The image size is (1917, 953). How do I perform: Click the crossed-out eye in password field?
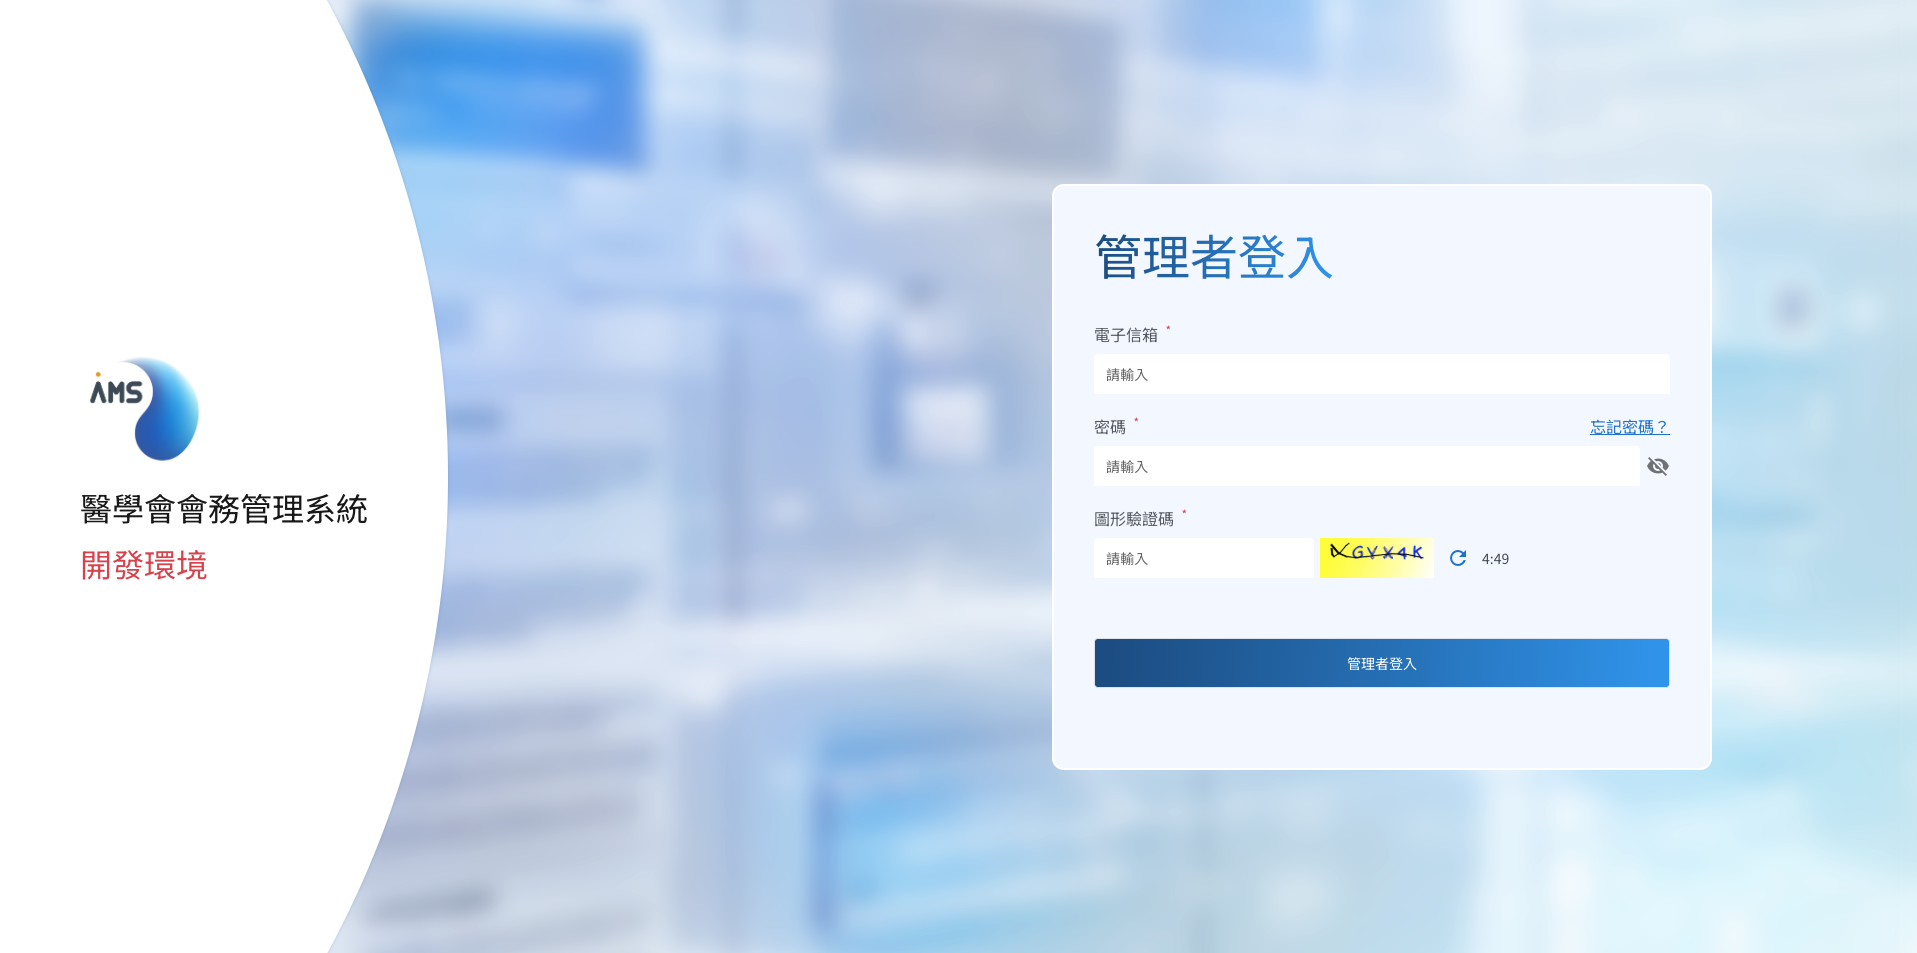point(1656,466)
